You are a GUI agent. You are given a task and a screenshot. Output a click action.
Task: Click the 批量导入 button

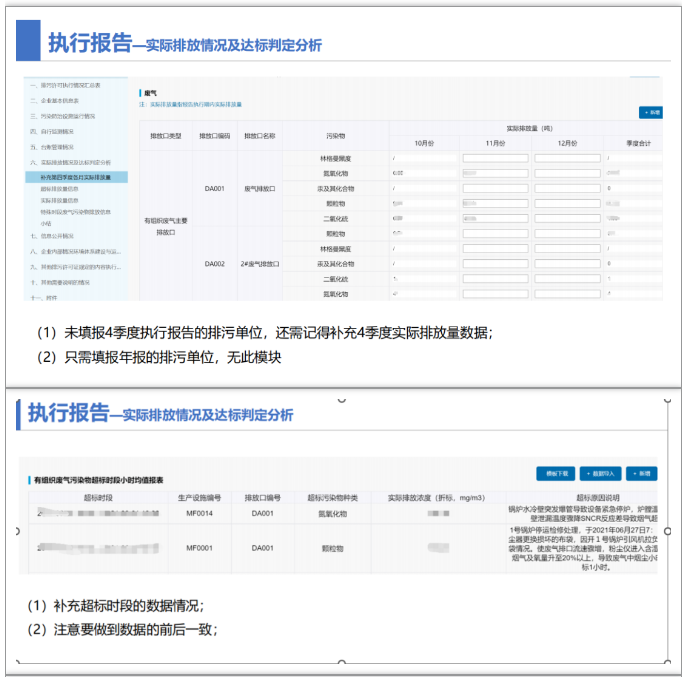click(x=601, y=473)
